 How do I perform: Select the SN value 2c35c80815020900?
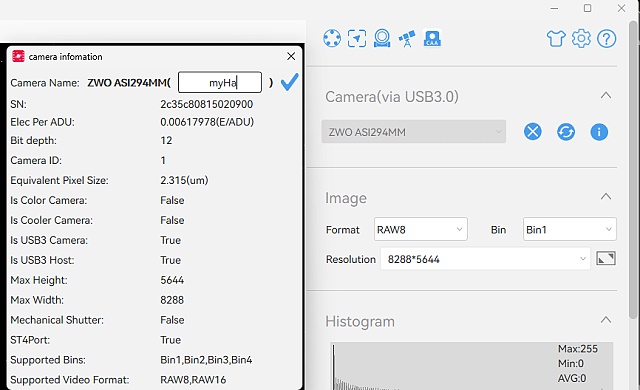207,104
